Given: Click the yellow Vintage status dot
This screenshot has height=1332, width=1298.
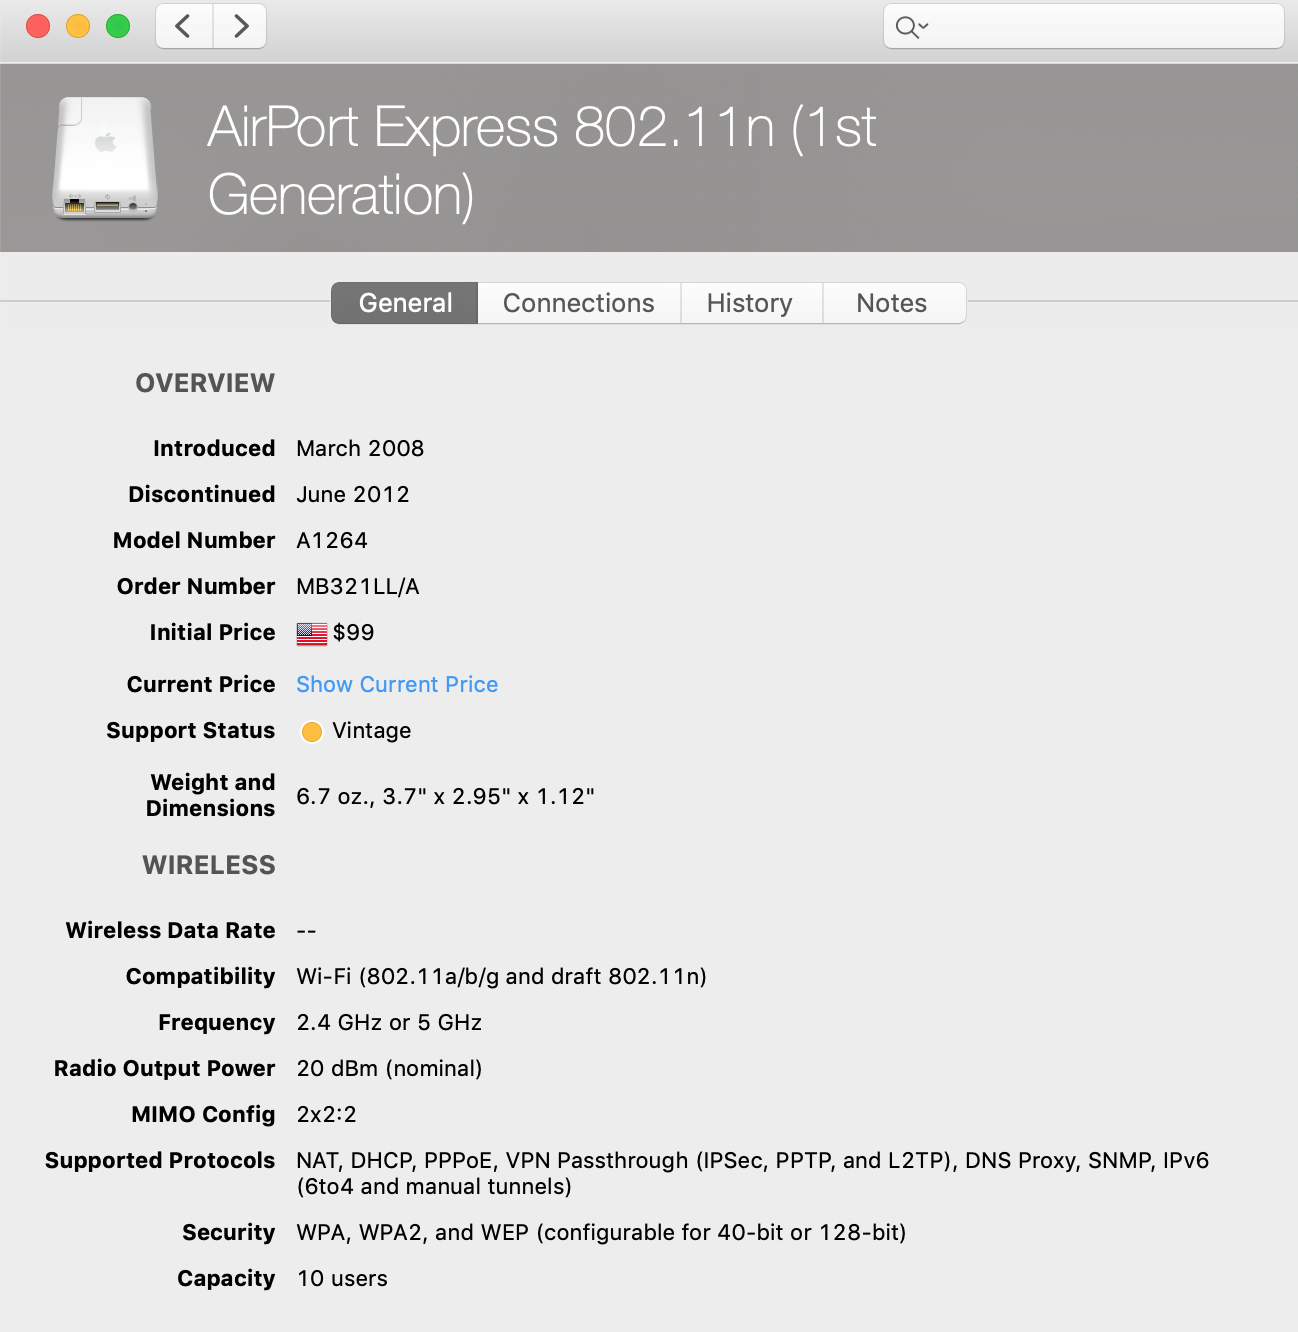Looking at the screenshot, I should [312, 732].
